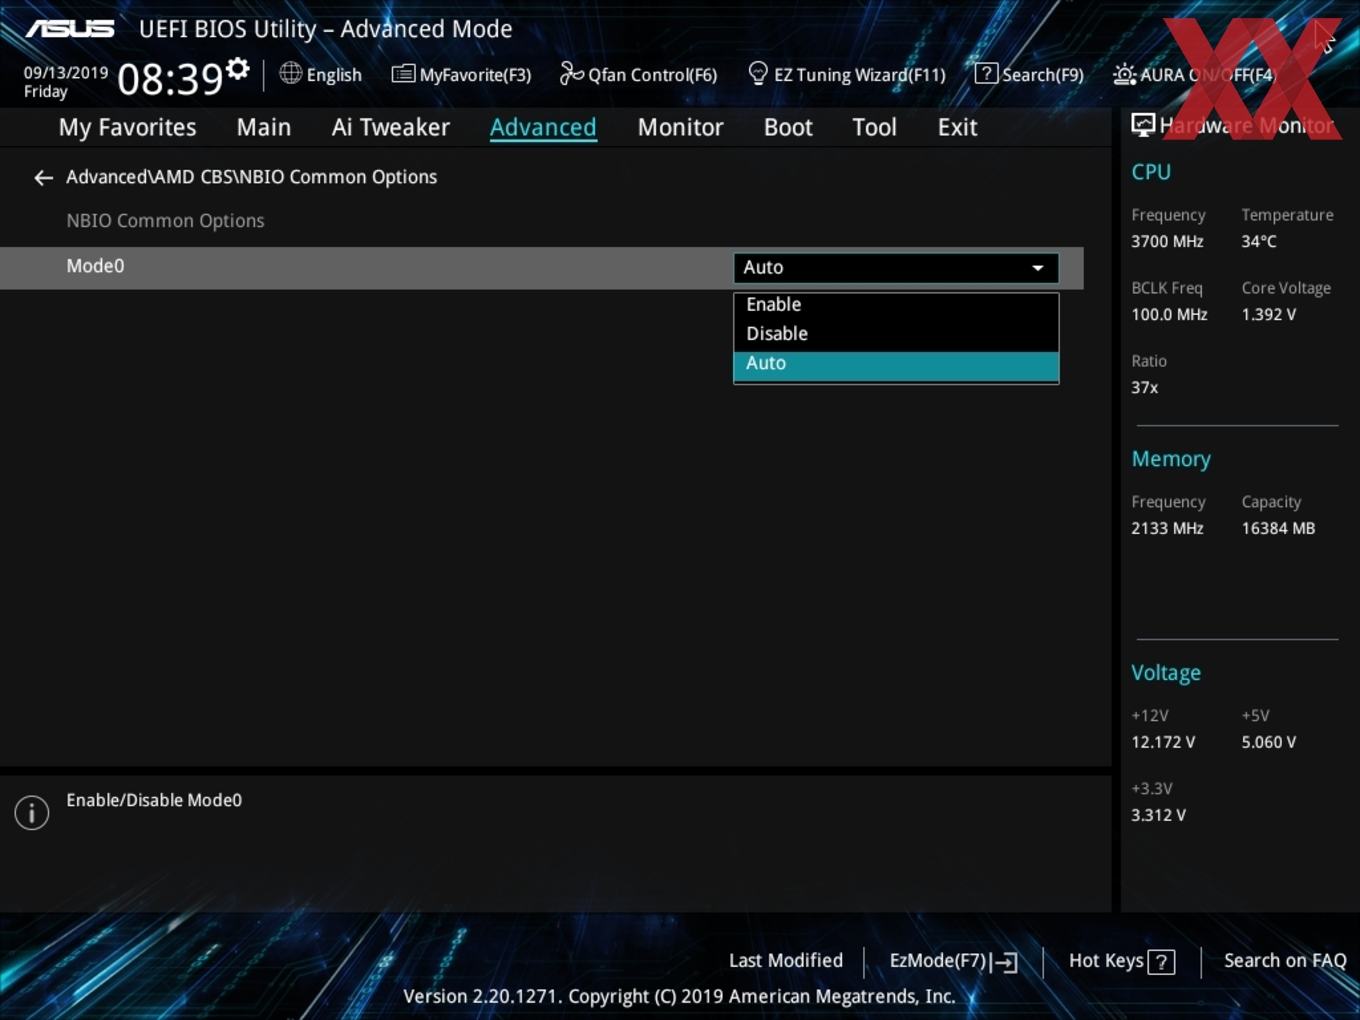
Task: Switch to the Main tab
Action: tap(264, 127)
